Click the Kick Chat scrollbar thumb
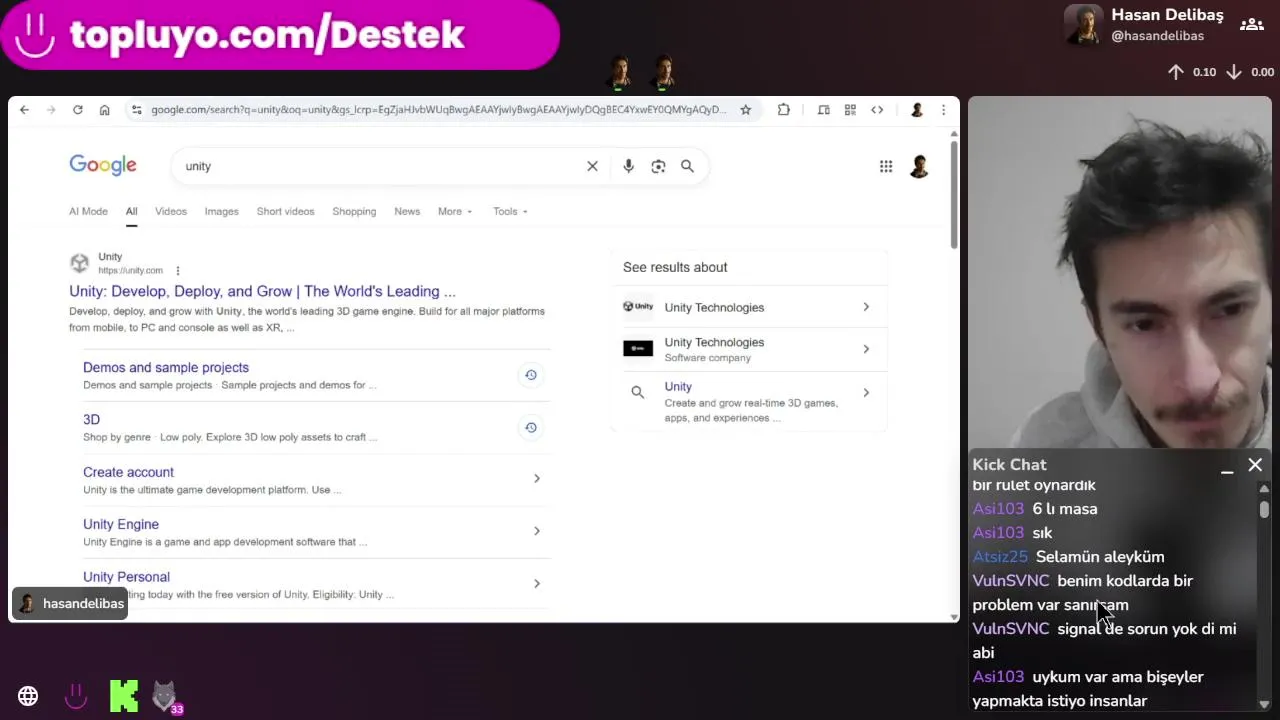Viewport: 1280px width, 720px height. click(1264, 508)
